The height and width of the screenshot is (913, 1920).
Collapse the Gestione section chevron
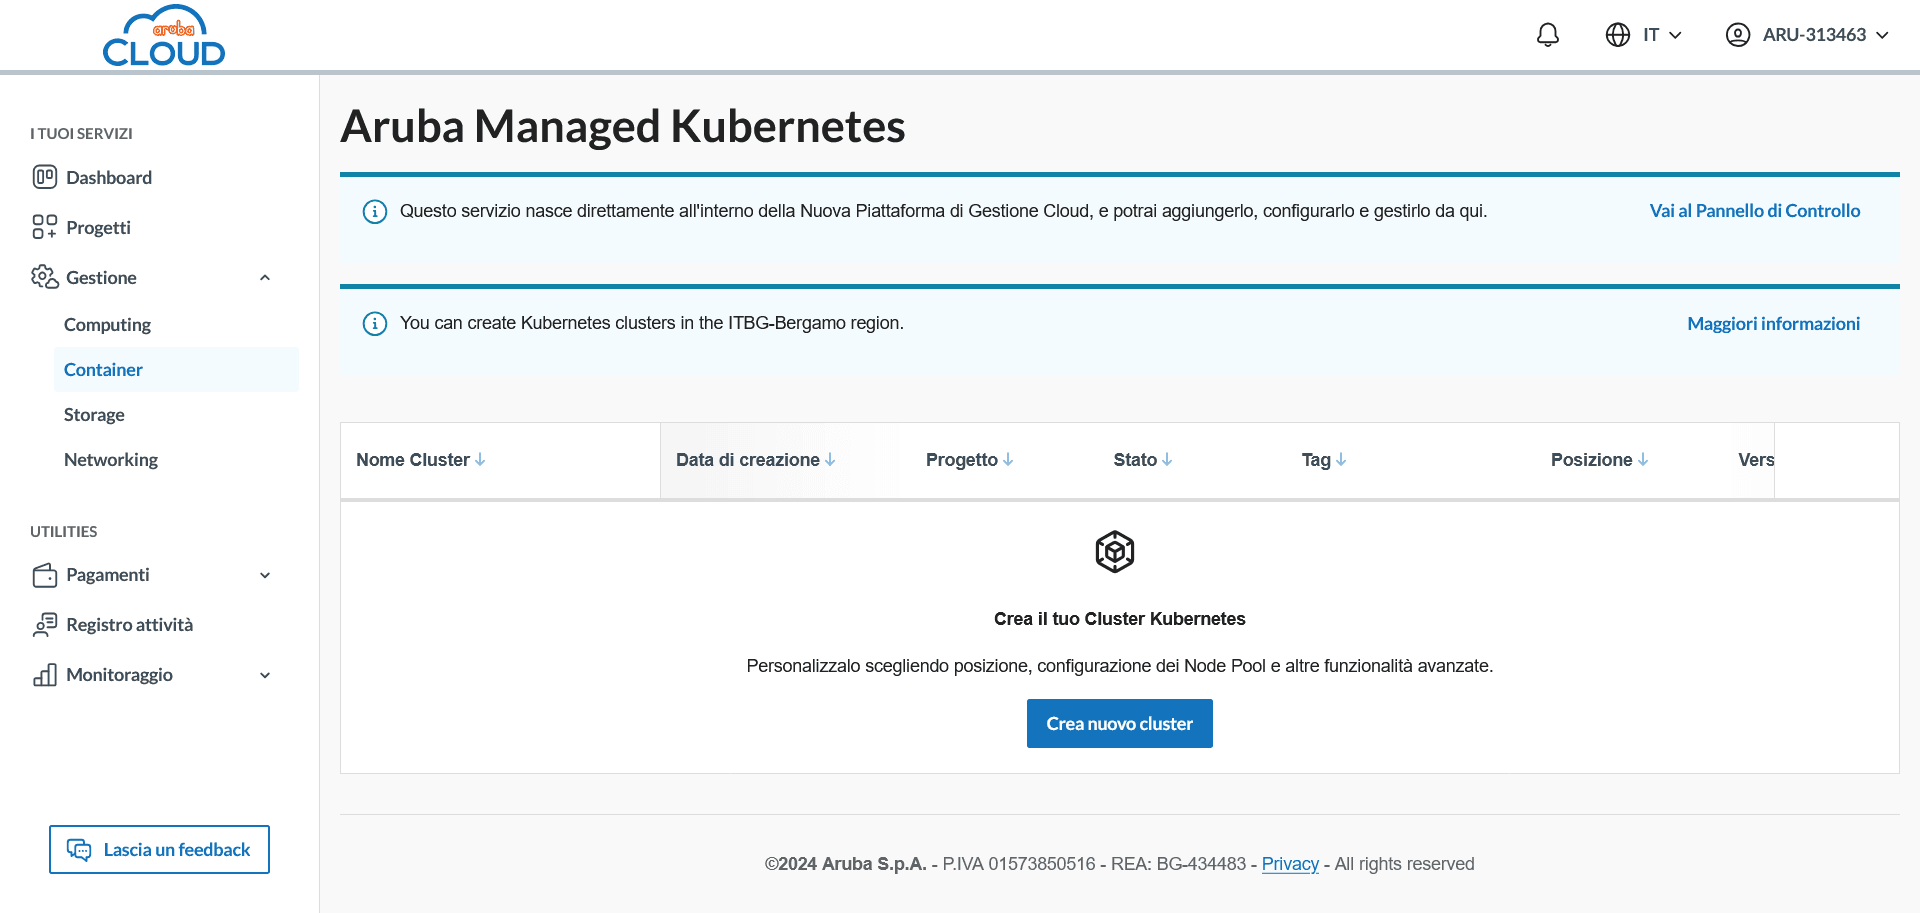(265, 278)
